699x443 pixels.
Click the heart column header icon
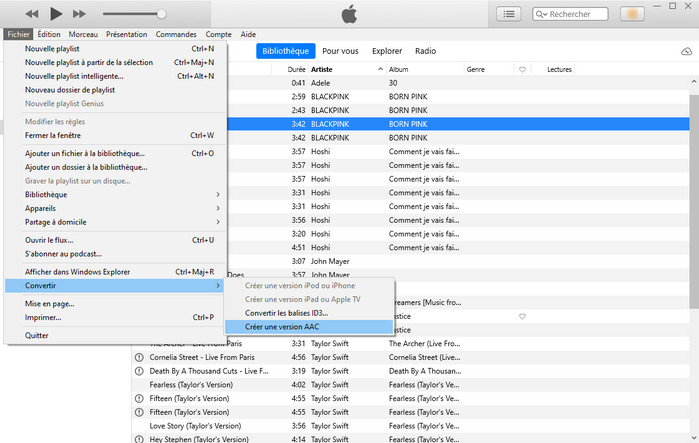click(x=522, y=69)
